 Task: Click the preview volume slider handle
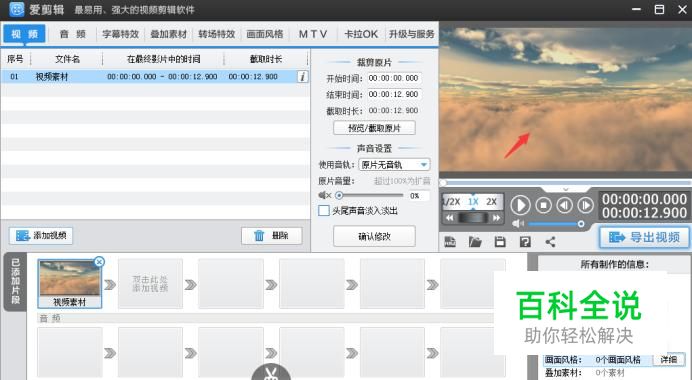pos(581,224)
